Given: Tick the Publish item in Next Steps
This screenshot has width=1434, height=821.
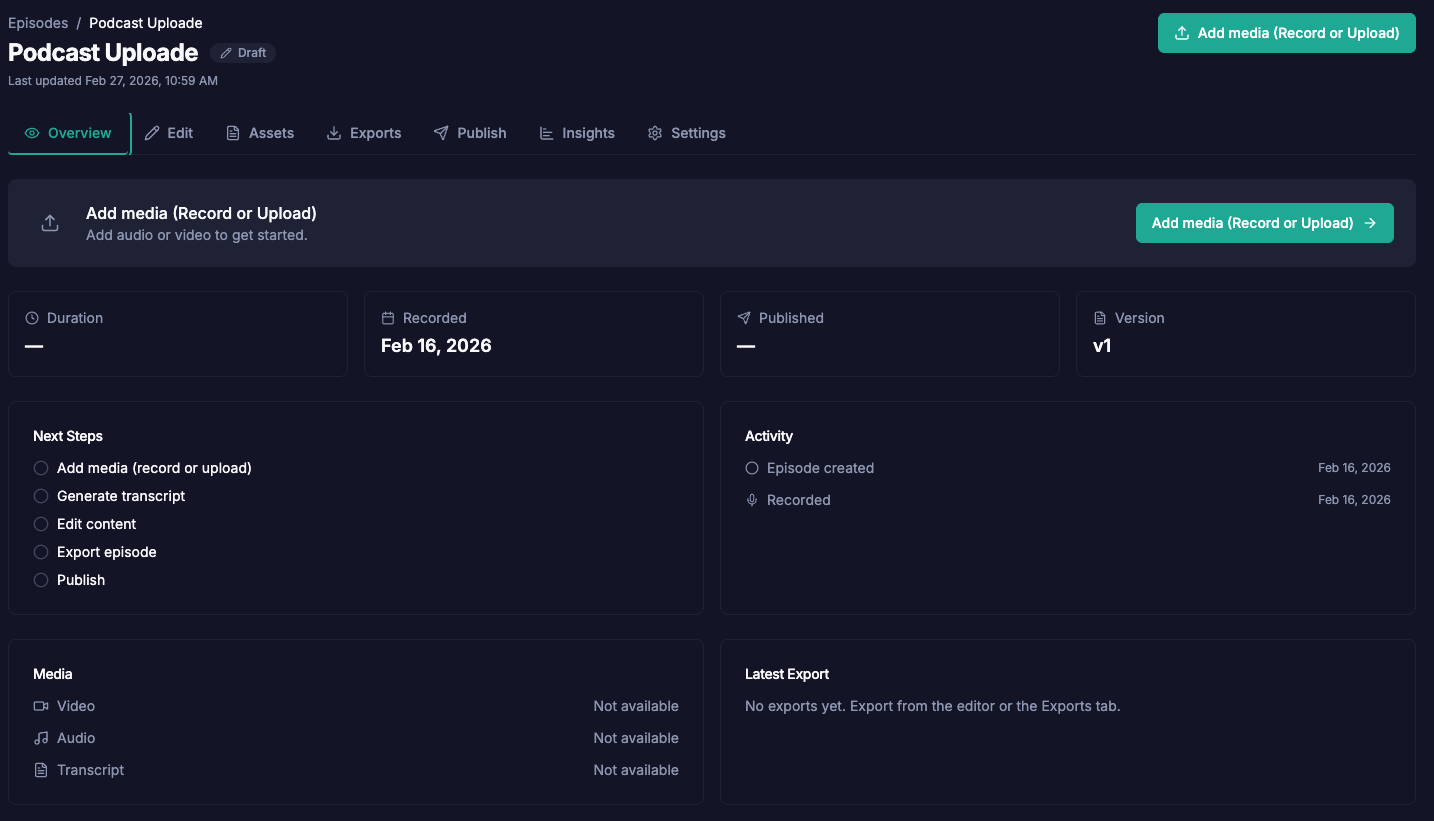Looking at the screenshot, I should point(41,580).
